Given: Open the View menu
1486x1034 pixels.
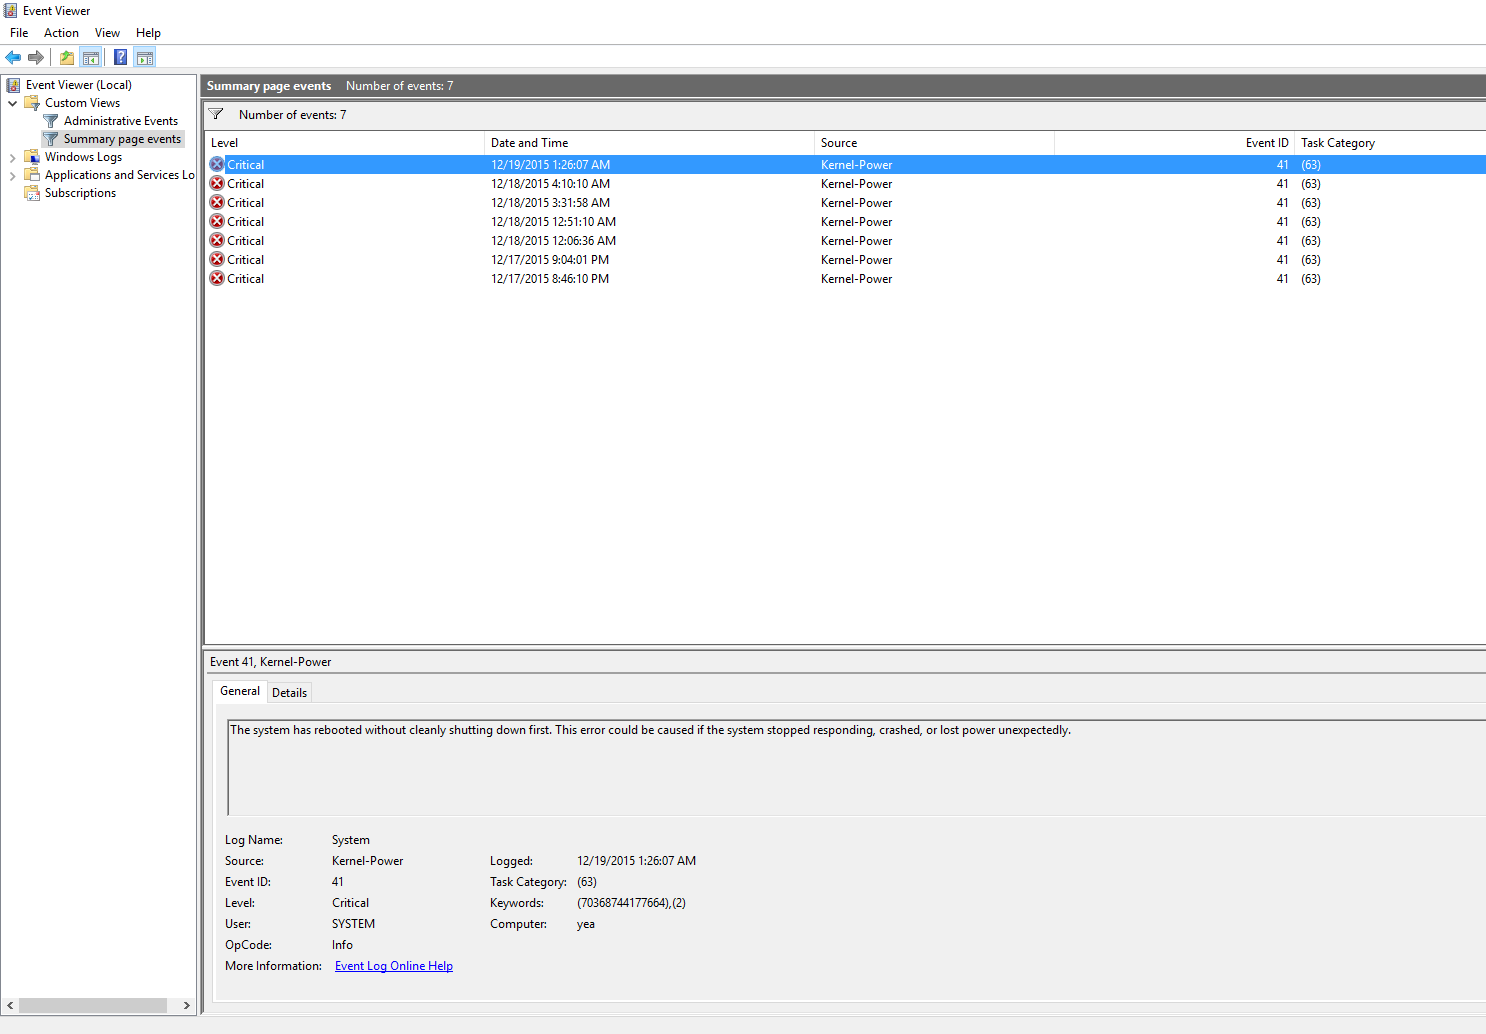Looking at the screenshot, I should pyautogui.click(x=107, y=33).
